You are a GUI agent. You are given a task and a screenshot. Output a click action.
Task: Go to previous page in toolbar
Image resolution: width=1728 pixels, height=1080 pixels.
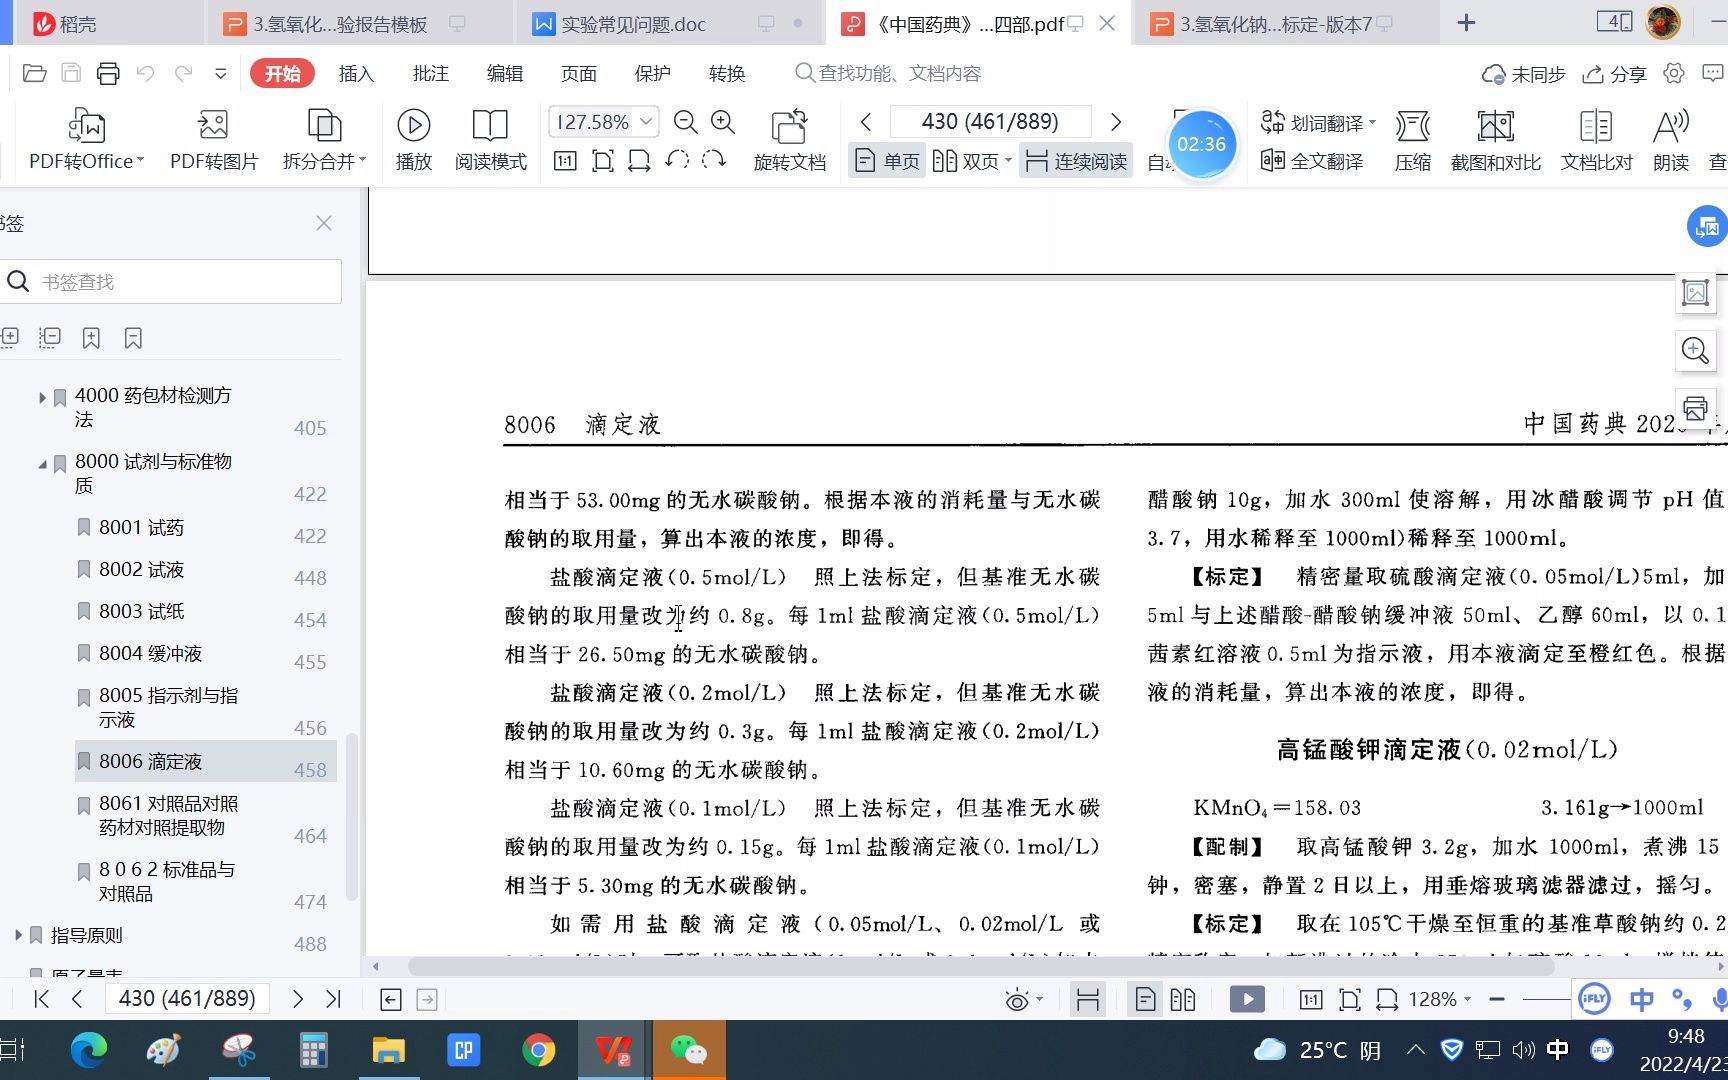pyautogui.click(x=866, y=122)
